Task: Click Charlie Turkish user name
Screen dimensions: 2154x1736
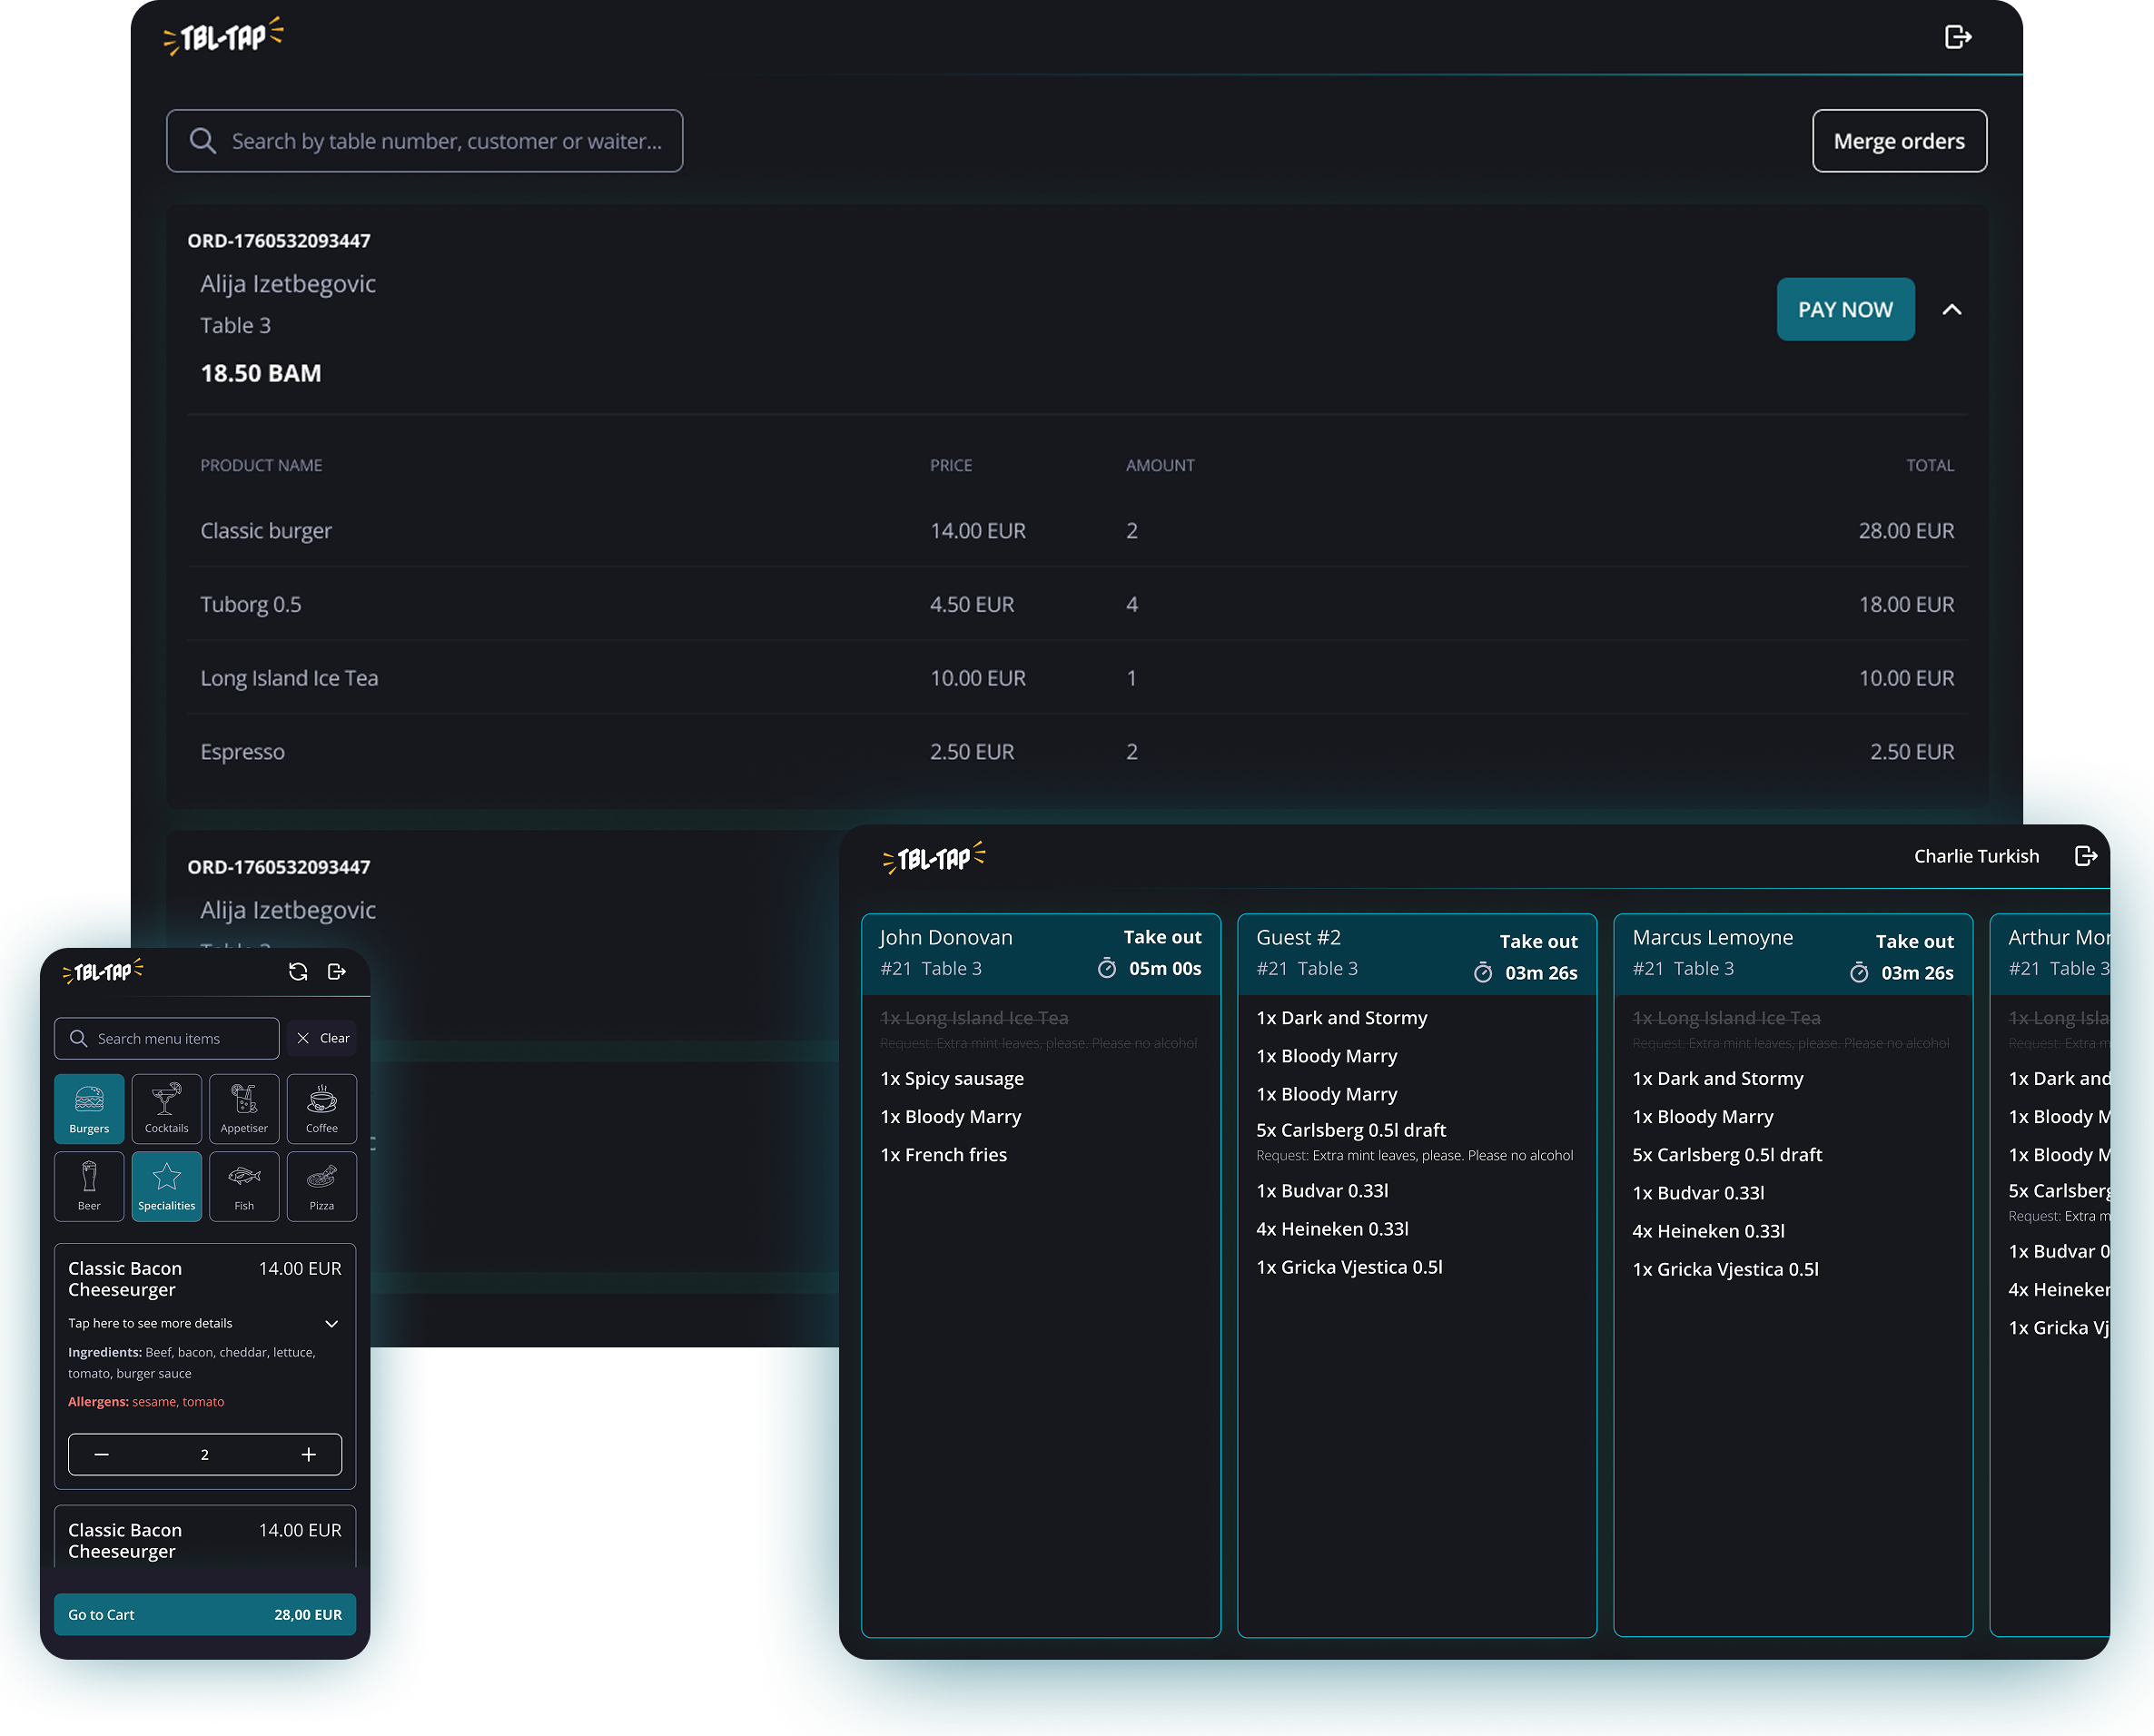Action: coord(1976,856)
